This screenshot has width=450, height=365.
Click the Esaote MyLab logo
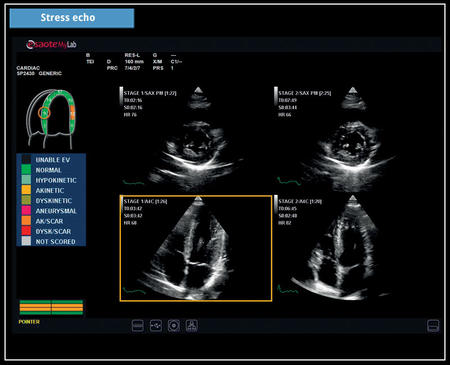click(51, 44)
